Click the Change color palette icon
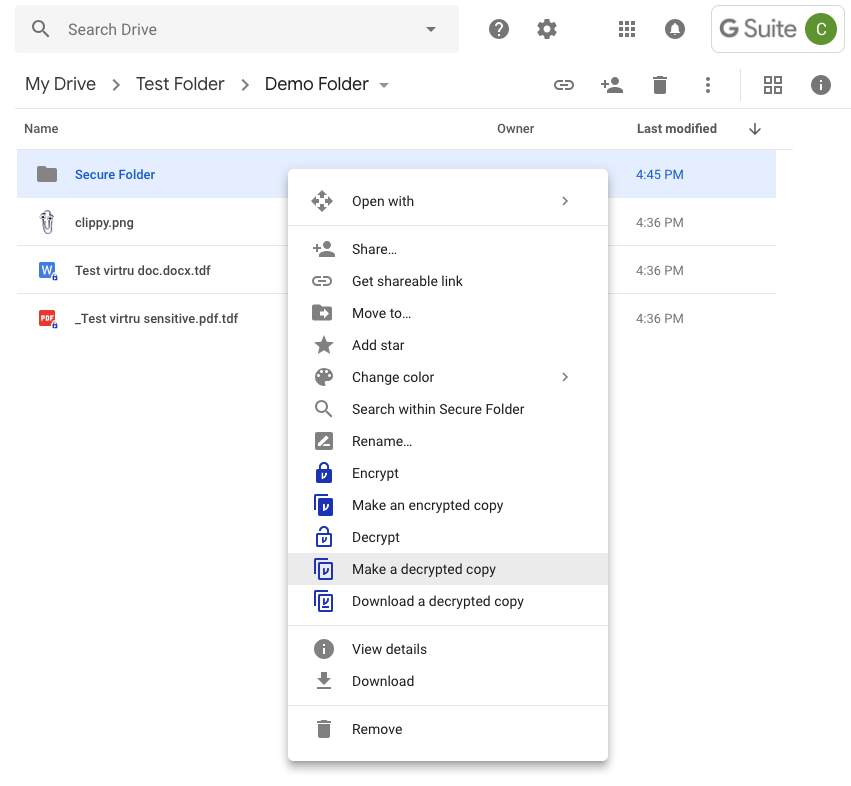The width and height of the screenshot is (851, 786). [x=323, y=377]
